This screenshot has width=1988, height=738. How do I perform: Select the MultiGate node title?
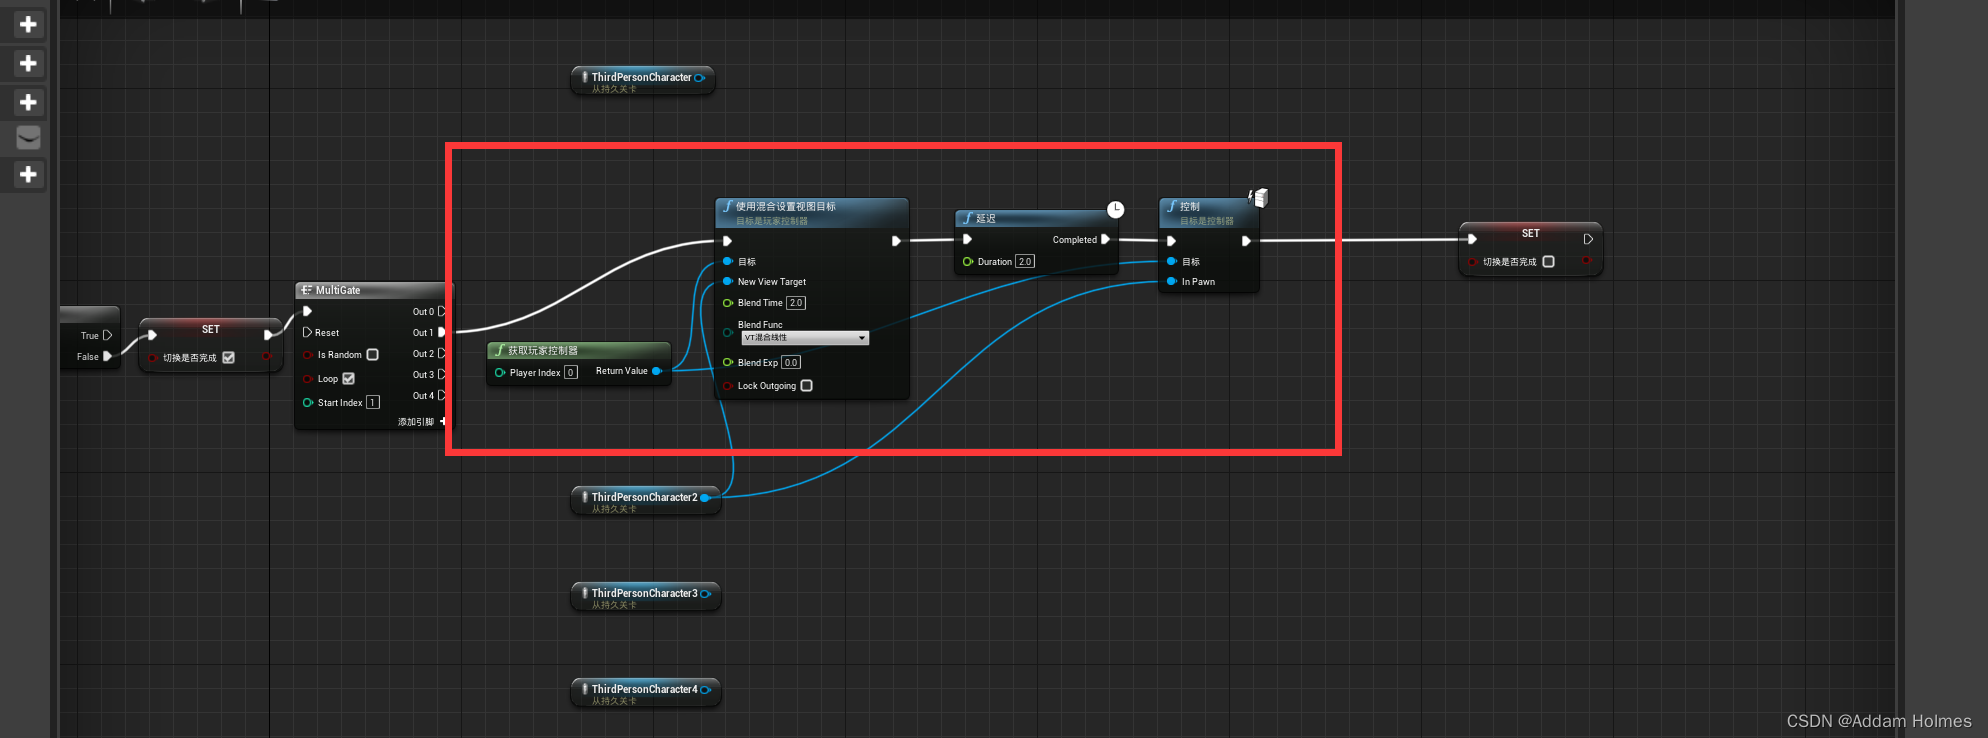(x=338, y=290)
